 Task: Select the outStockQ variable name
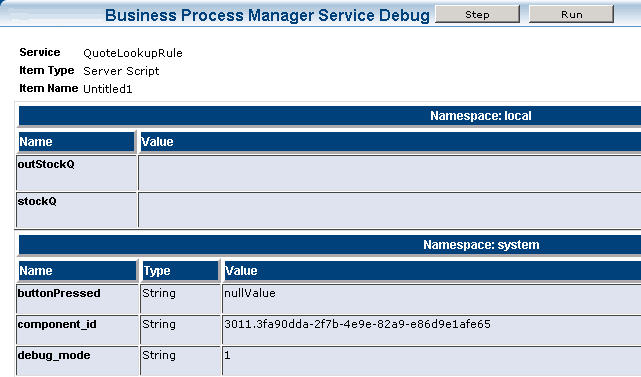[46, 164]
